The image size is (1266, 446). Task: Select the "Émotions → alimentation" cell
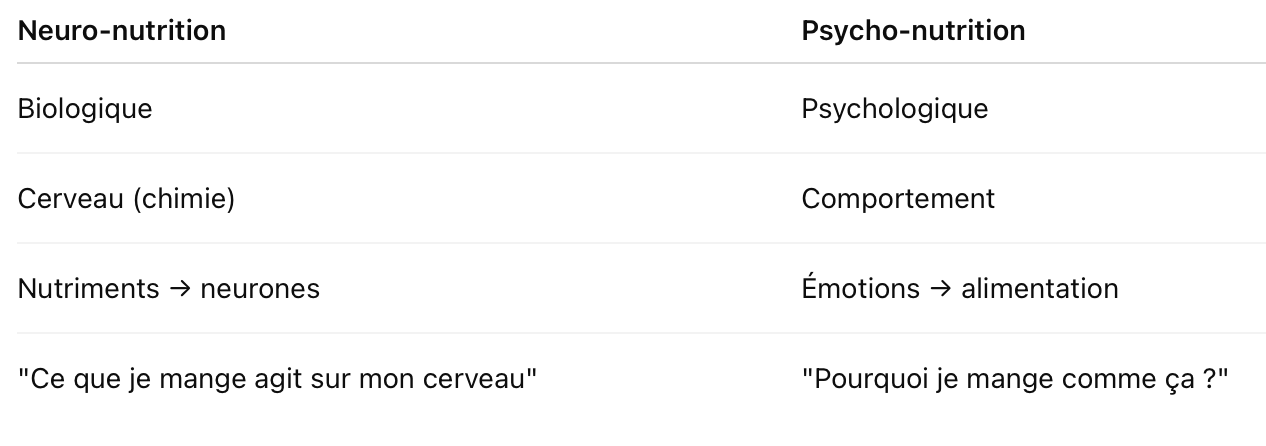[959, 289]
